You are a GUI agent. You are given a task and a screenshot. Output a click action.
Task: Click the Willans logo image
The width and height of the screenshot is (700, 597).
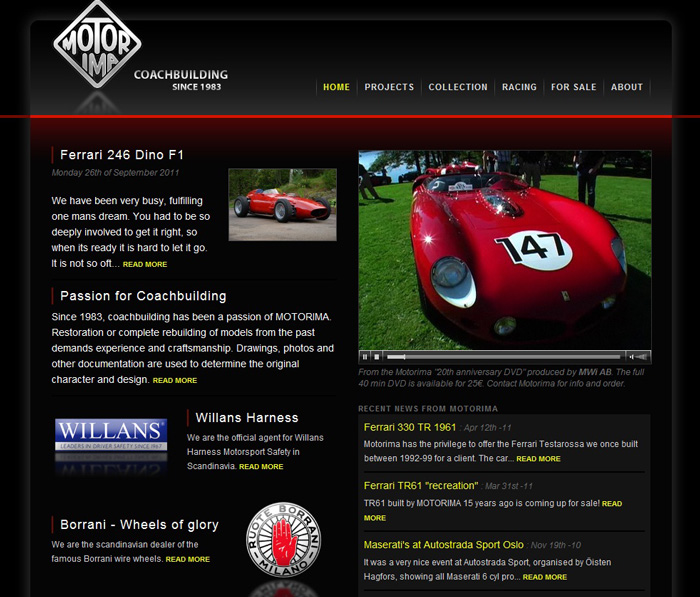click(111, 434)
